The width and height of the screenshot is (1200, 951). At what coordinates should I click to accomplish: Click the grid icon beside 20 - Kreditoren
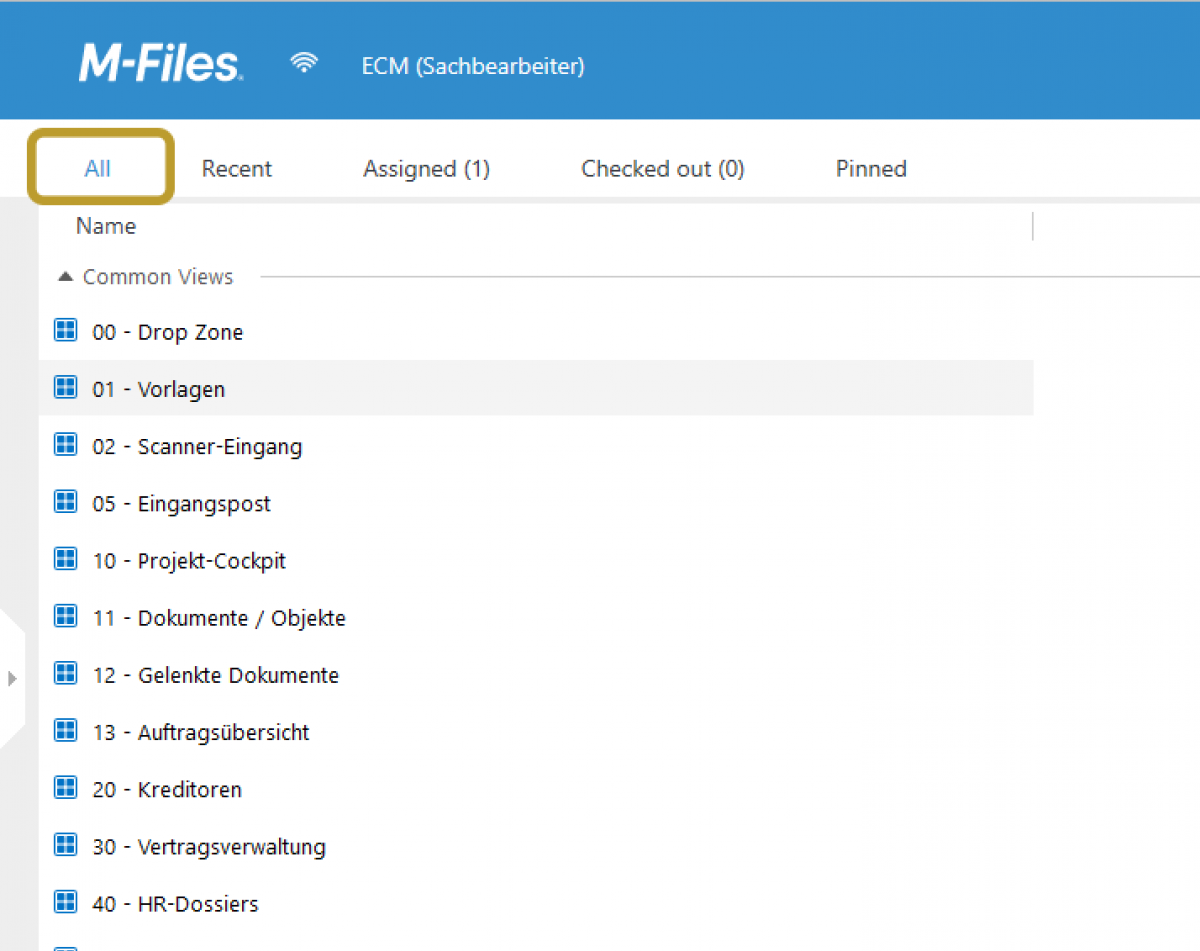pos(65,788)
